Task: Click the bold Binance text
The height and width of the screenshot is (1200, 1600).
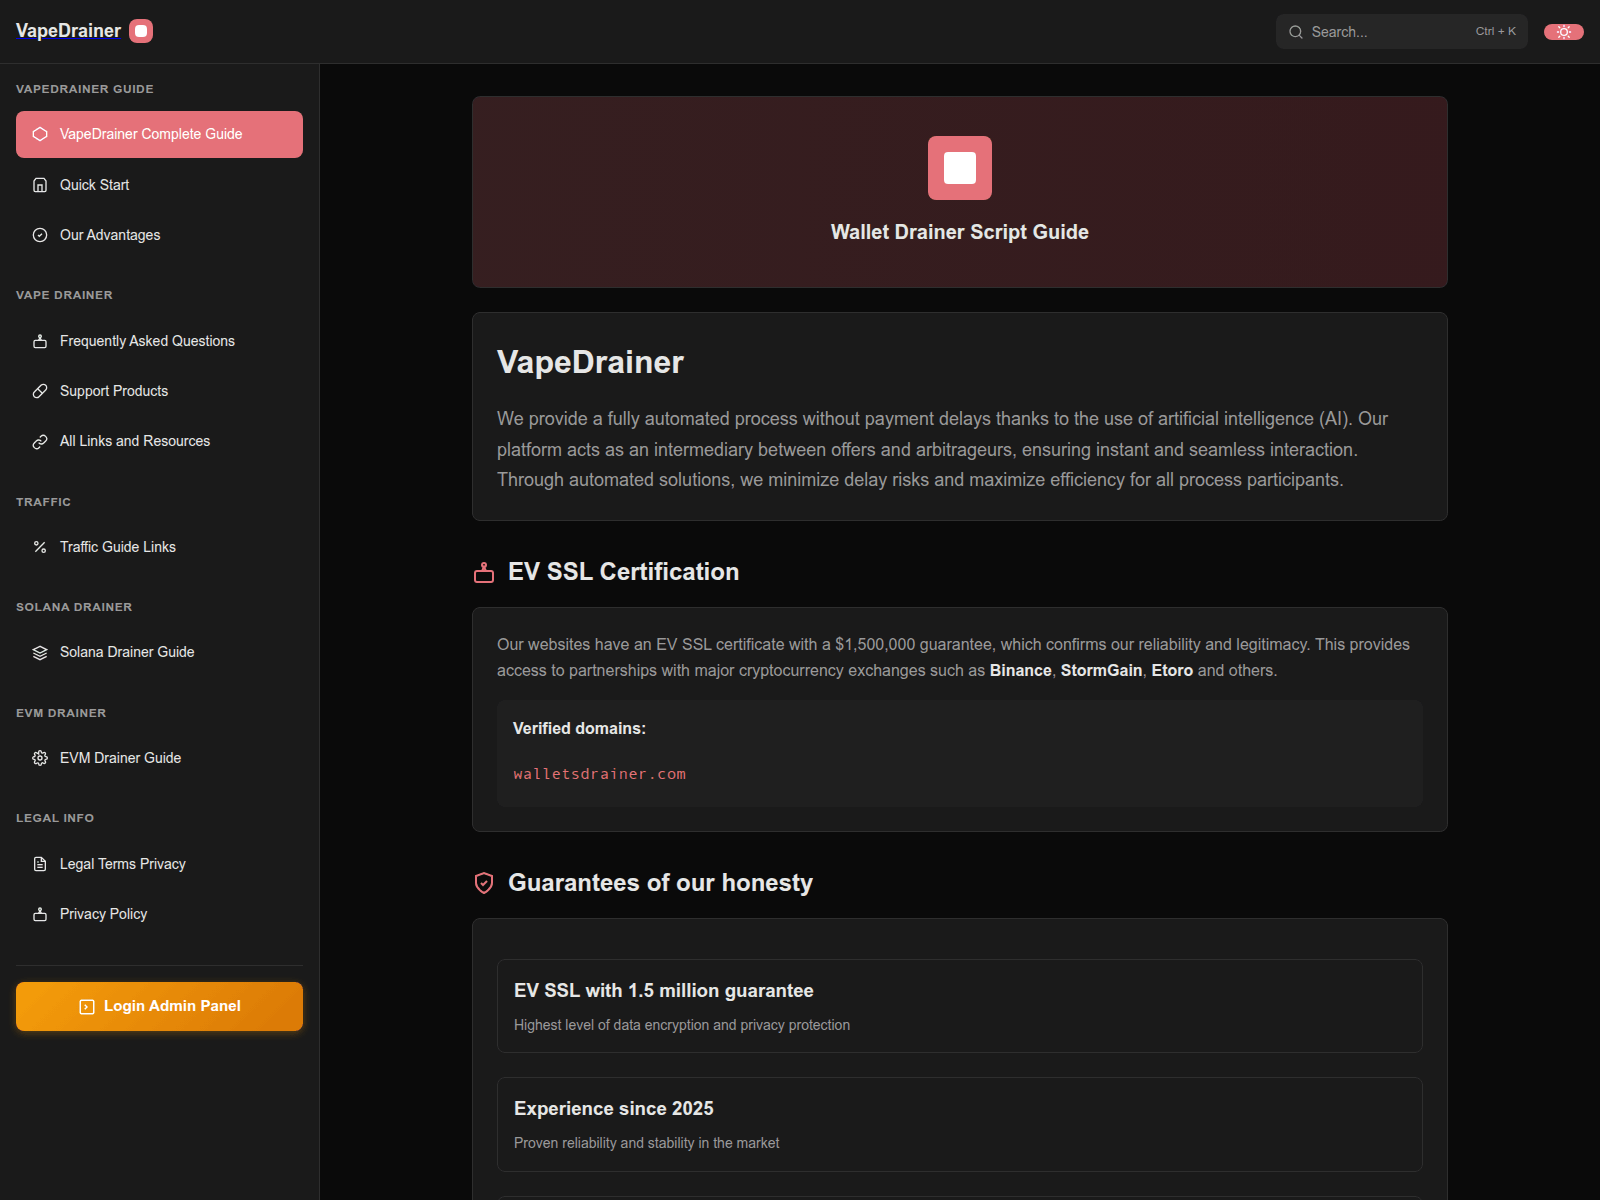Action: pyautogui.click(x=1020, y=671)
